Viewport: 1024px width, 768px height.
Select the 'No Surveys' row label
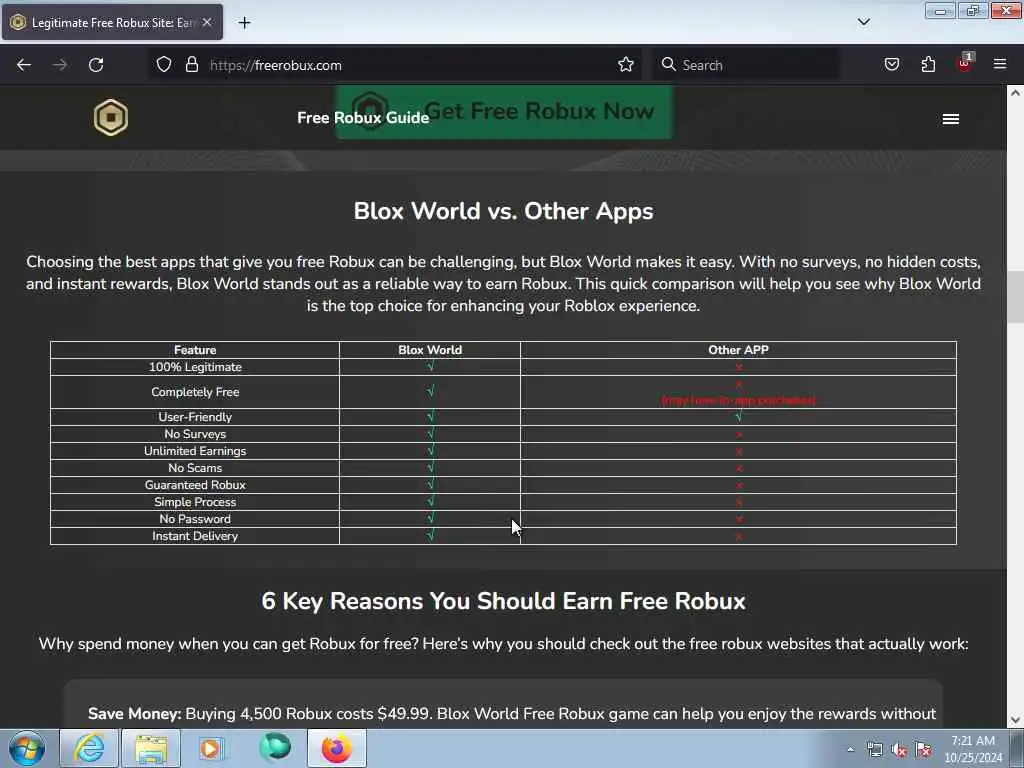(x=195, y=434)
